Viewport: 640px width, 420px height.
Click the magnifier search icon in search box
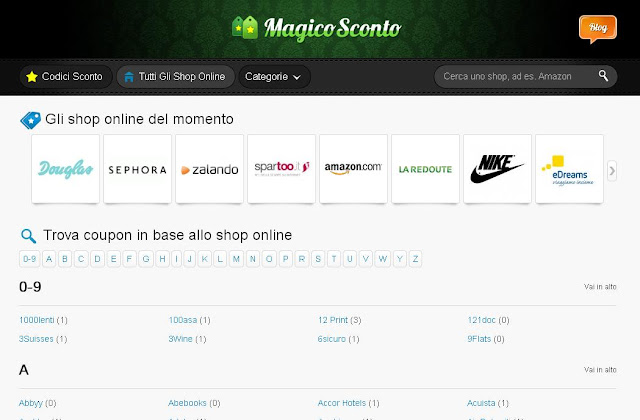(603, 76)
